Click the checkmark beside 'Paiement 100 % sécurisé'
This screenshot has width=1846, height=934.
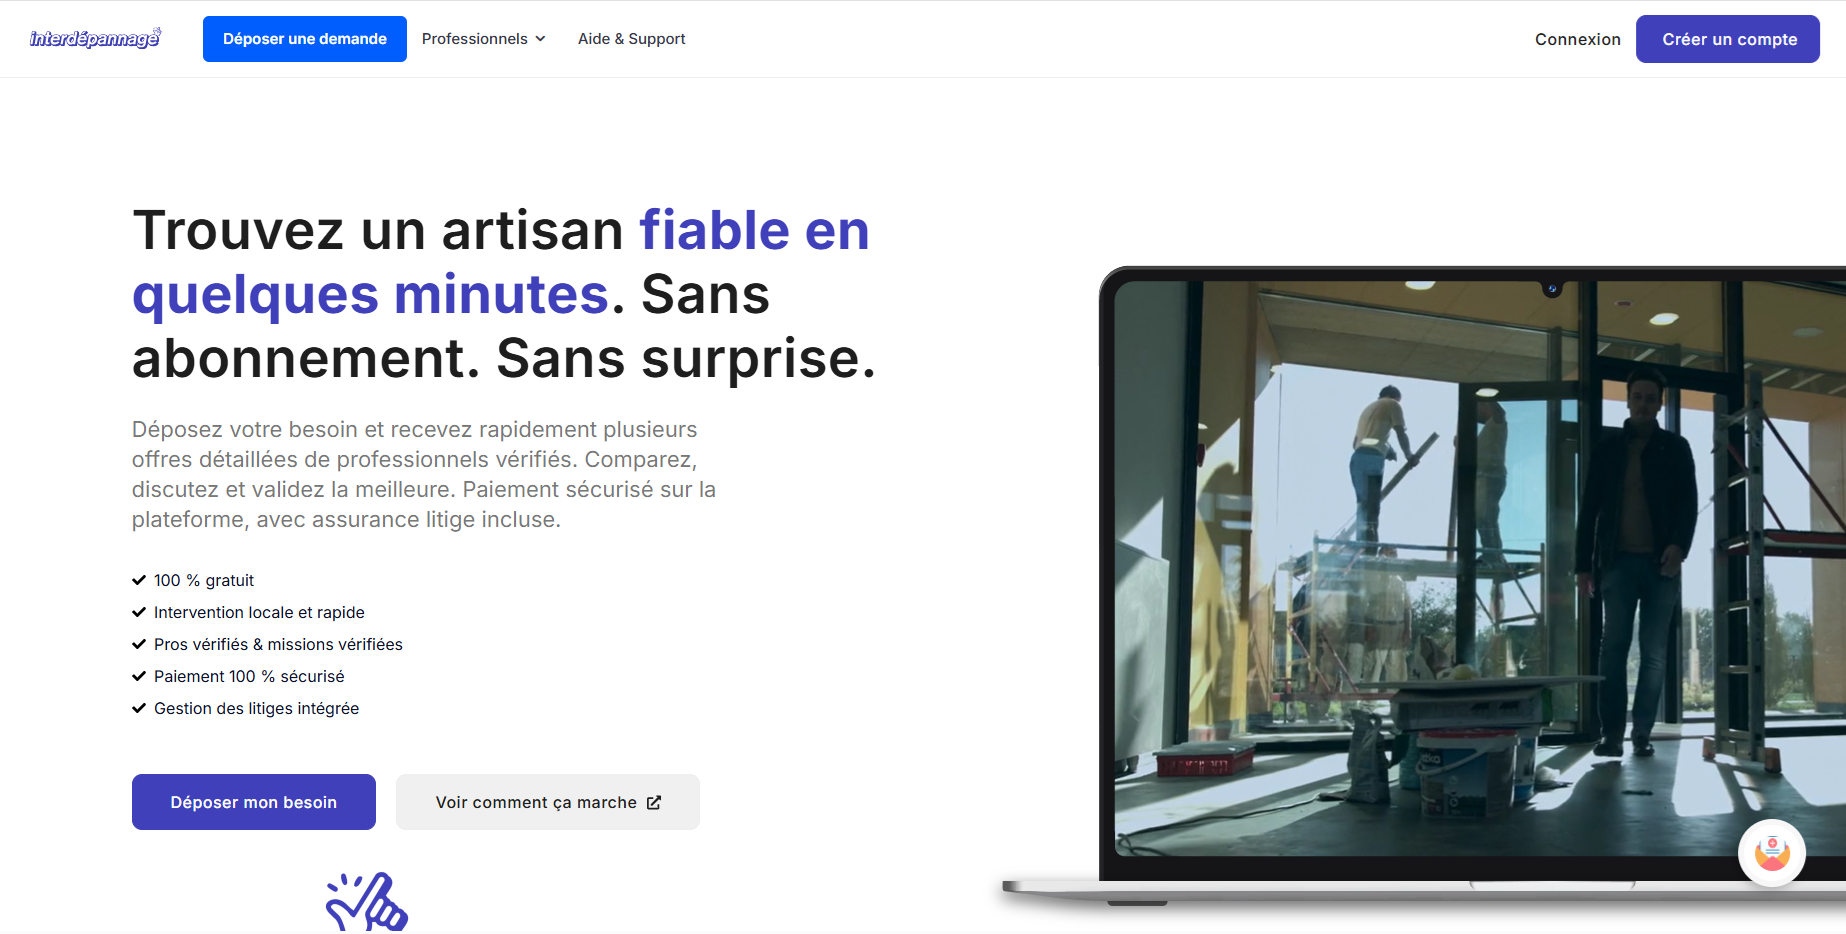tap(139, 676)
